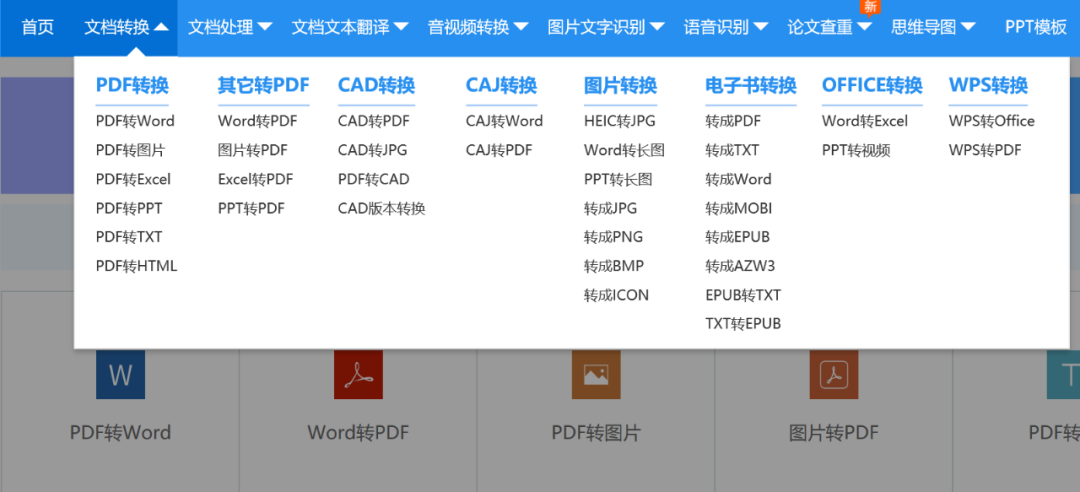Screen dimensions: 1080x492
Task: Expand the 文档处理 dropdown arrow
Action: click(264, 28)
